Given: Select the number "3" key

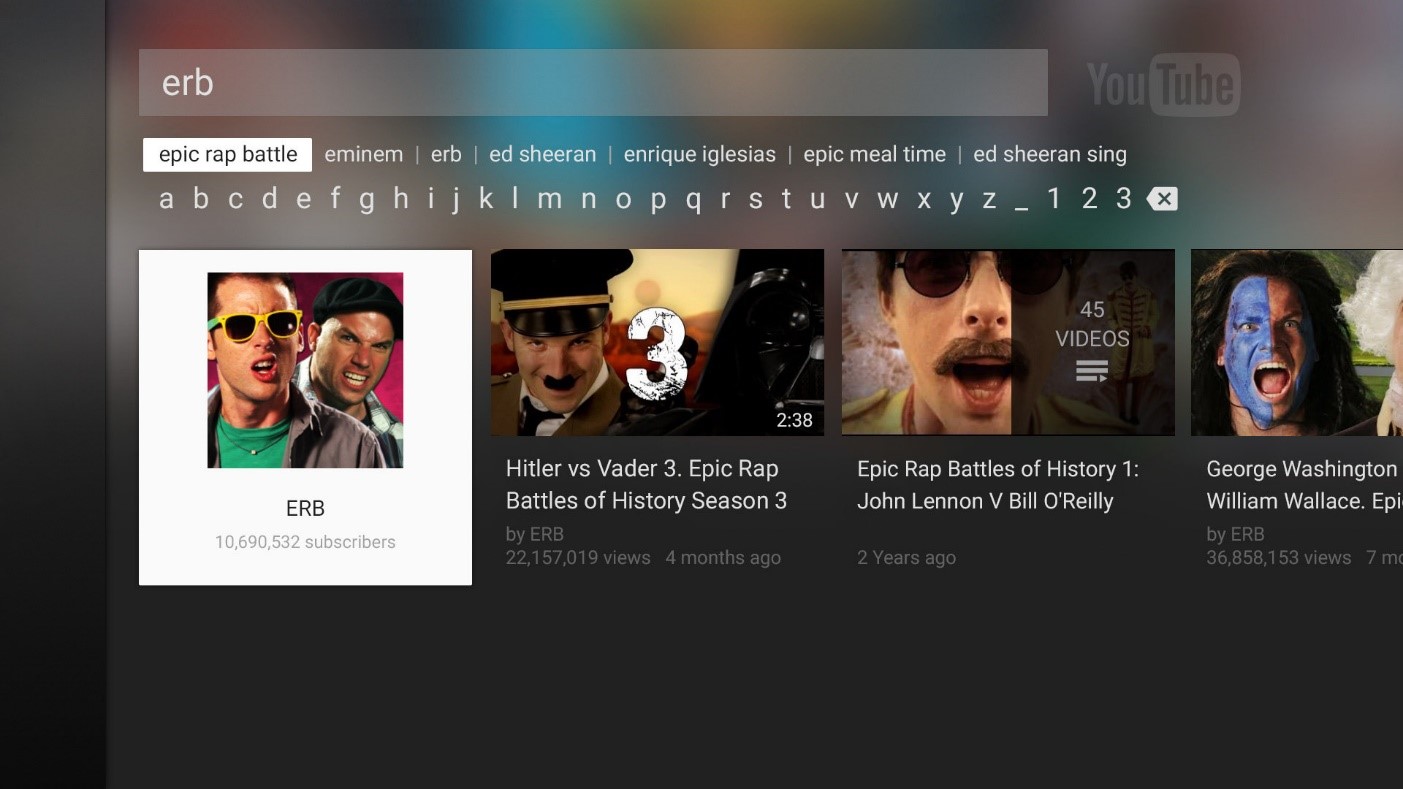Looking at the screenshot, I should point(1123,198).
